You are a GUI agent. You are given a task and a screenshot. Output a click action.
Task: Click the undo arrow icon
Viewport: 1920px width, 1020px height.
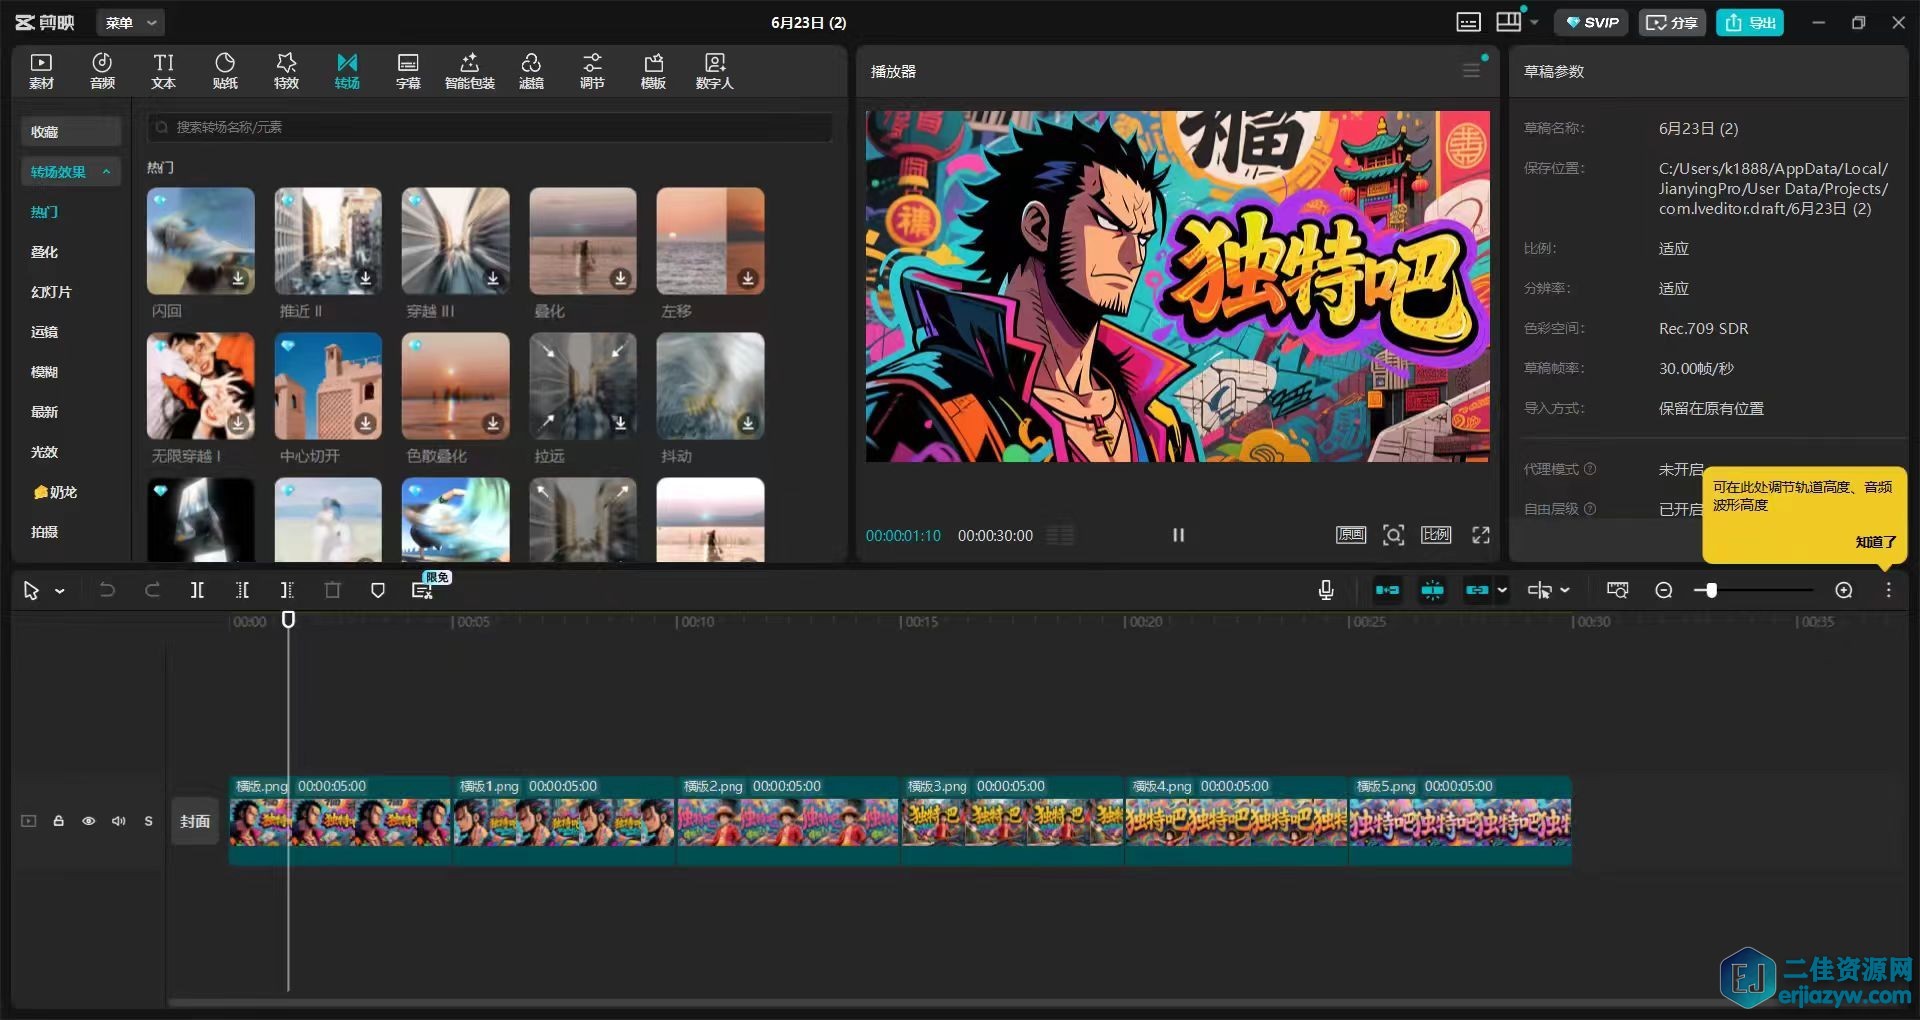click(107, 590)
